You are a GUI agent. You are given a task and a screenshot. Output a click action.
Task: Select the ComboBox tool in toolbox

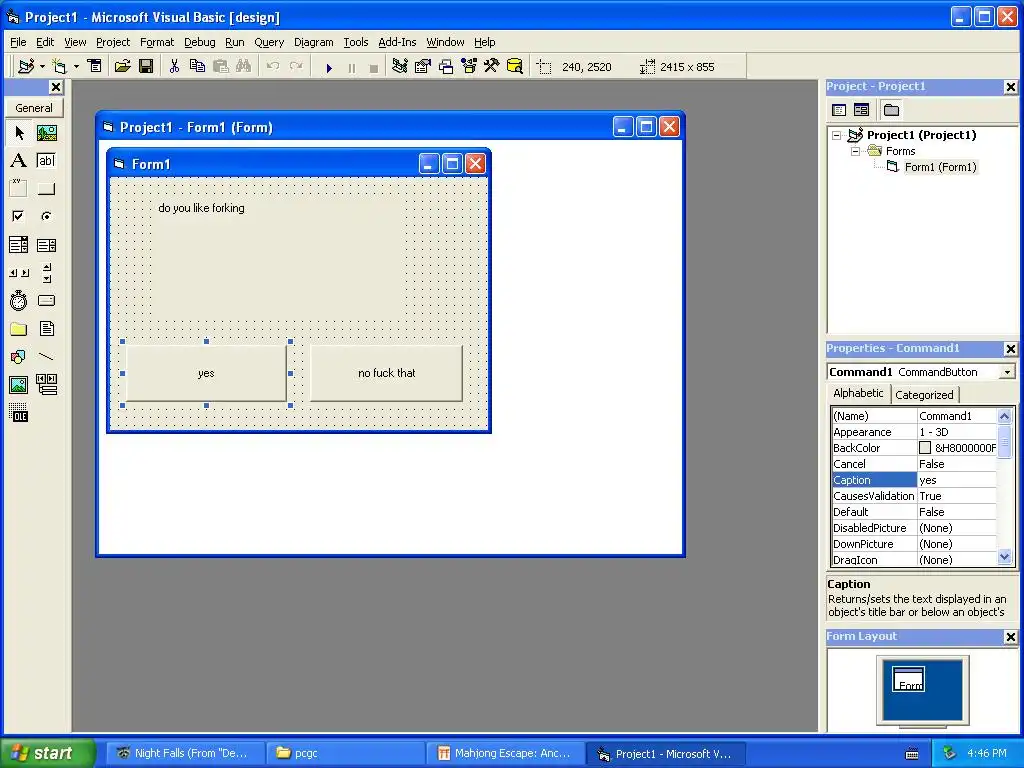tap(19, 245)
